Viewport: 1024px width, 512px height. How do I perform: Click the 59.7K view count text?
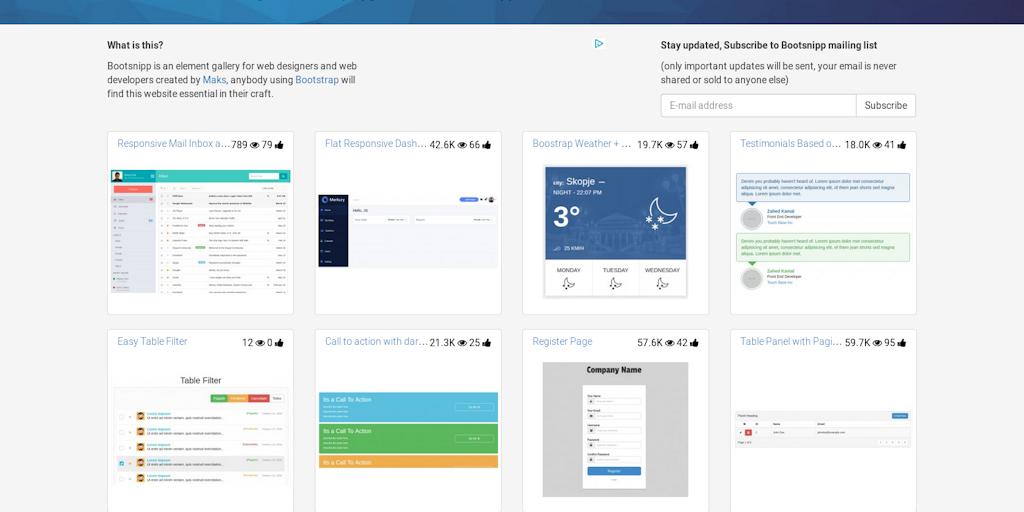pyautogui.click(x=857, y=343)
